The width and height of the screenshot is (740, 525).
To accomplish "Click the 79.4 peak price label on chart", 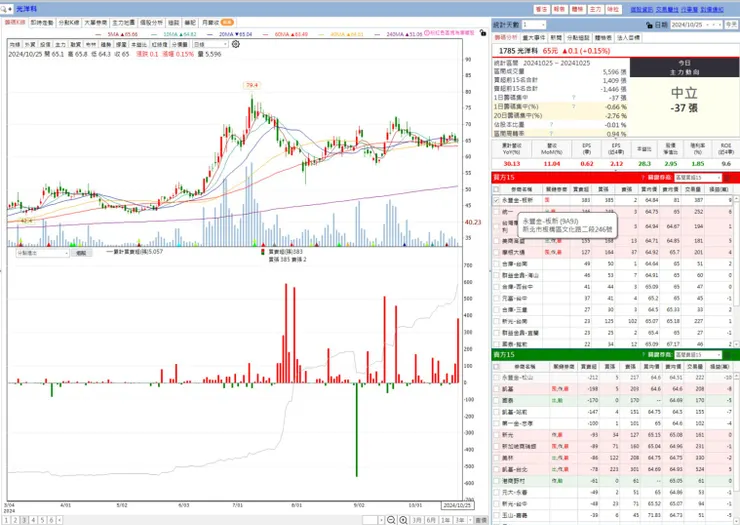I will pyautogui.click(x=252, y=85).
